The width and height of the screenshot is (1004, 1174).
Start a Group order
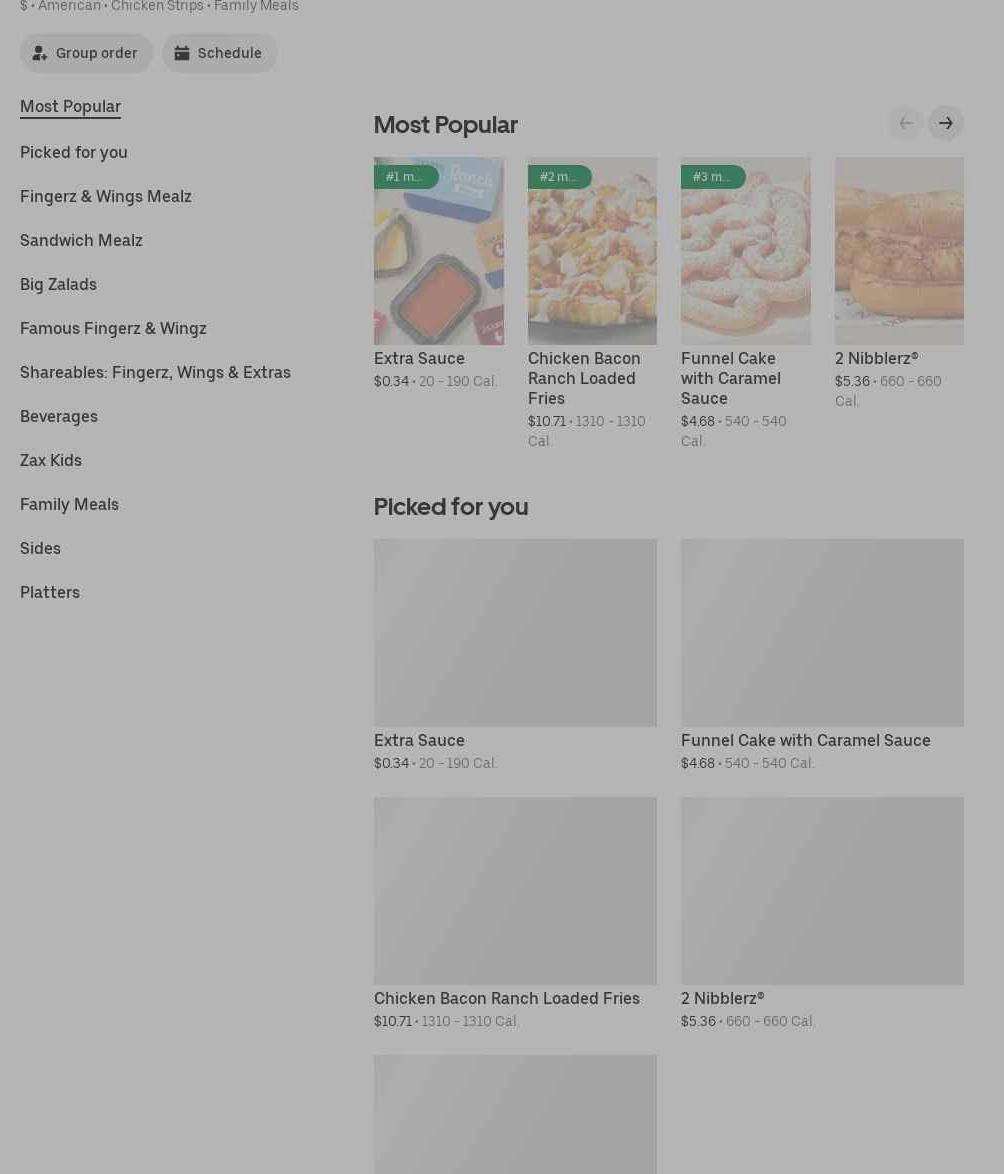click(86, 53)
